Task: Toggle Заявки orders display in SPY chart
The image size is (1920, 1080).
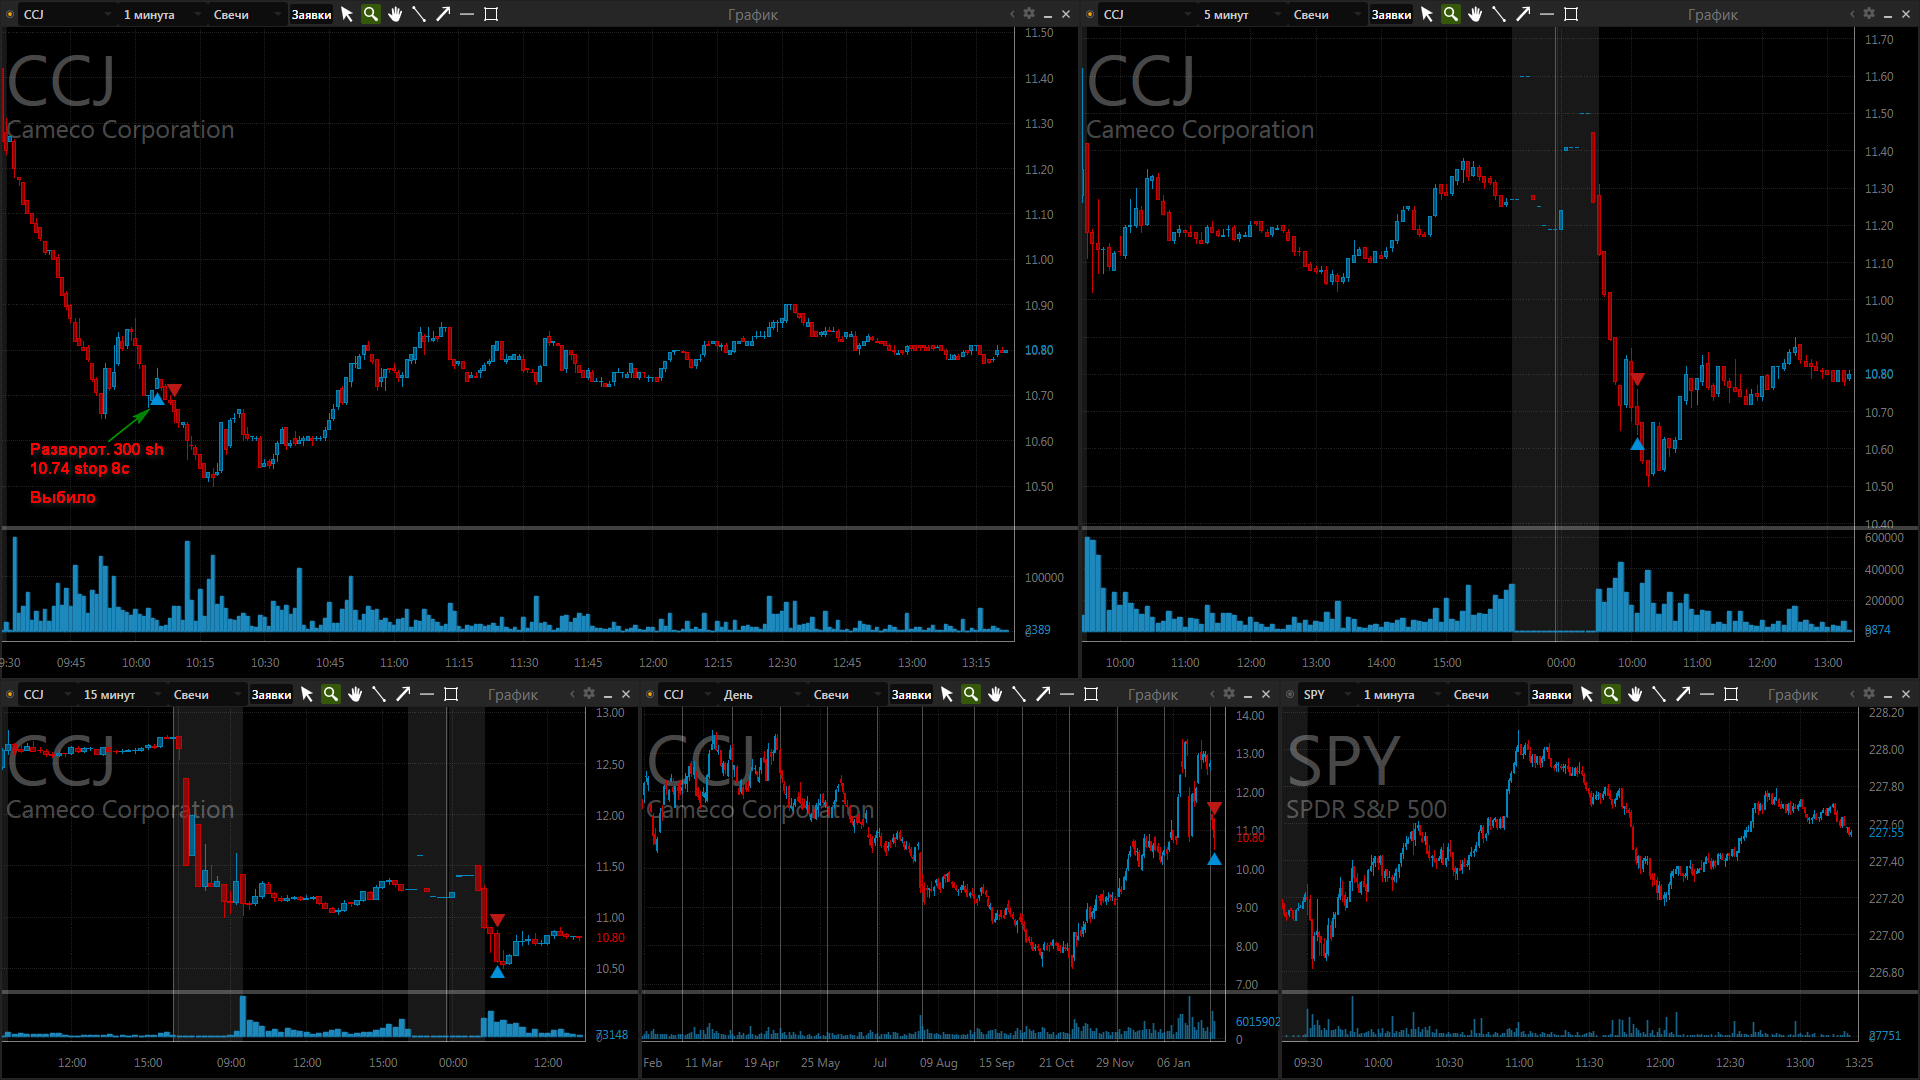Action: pos(1551,695)
